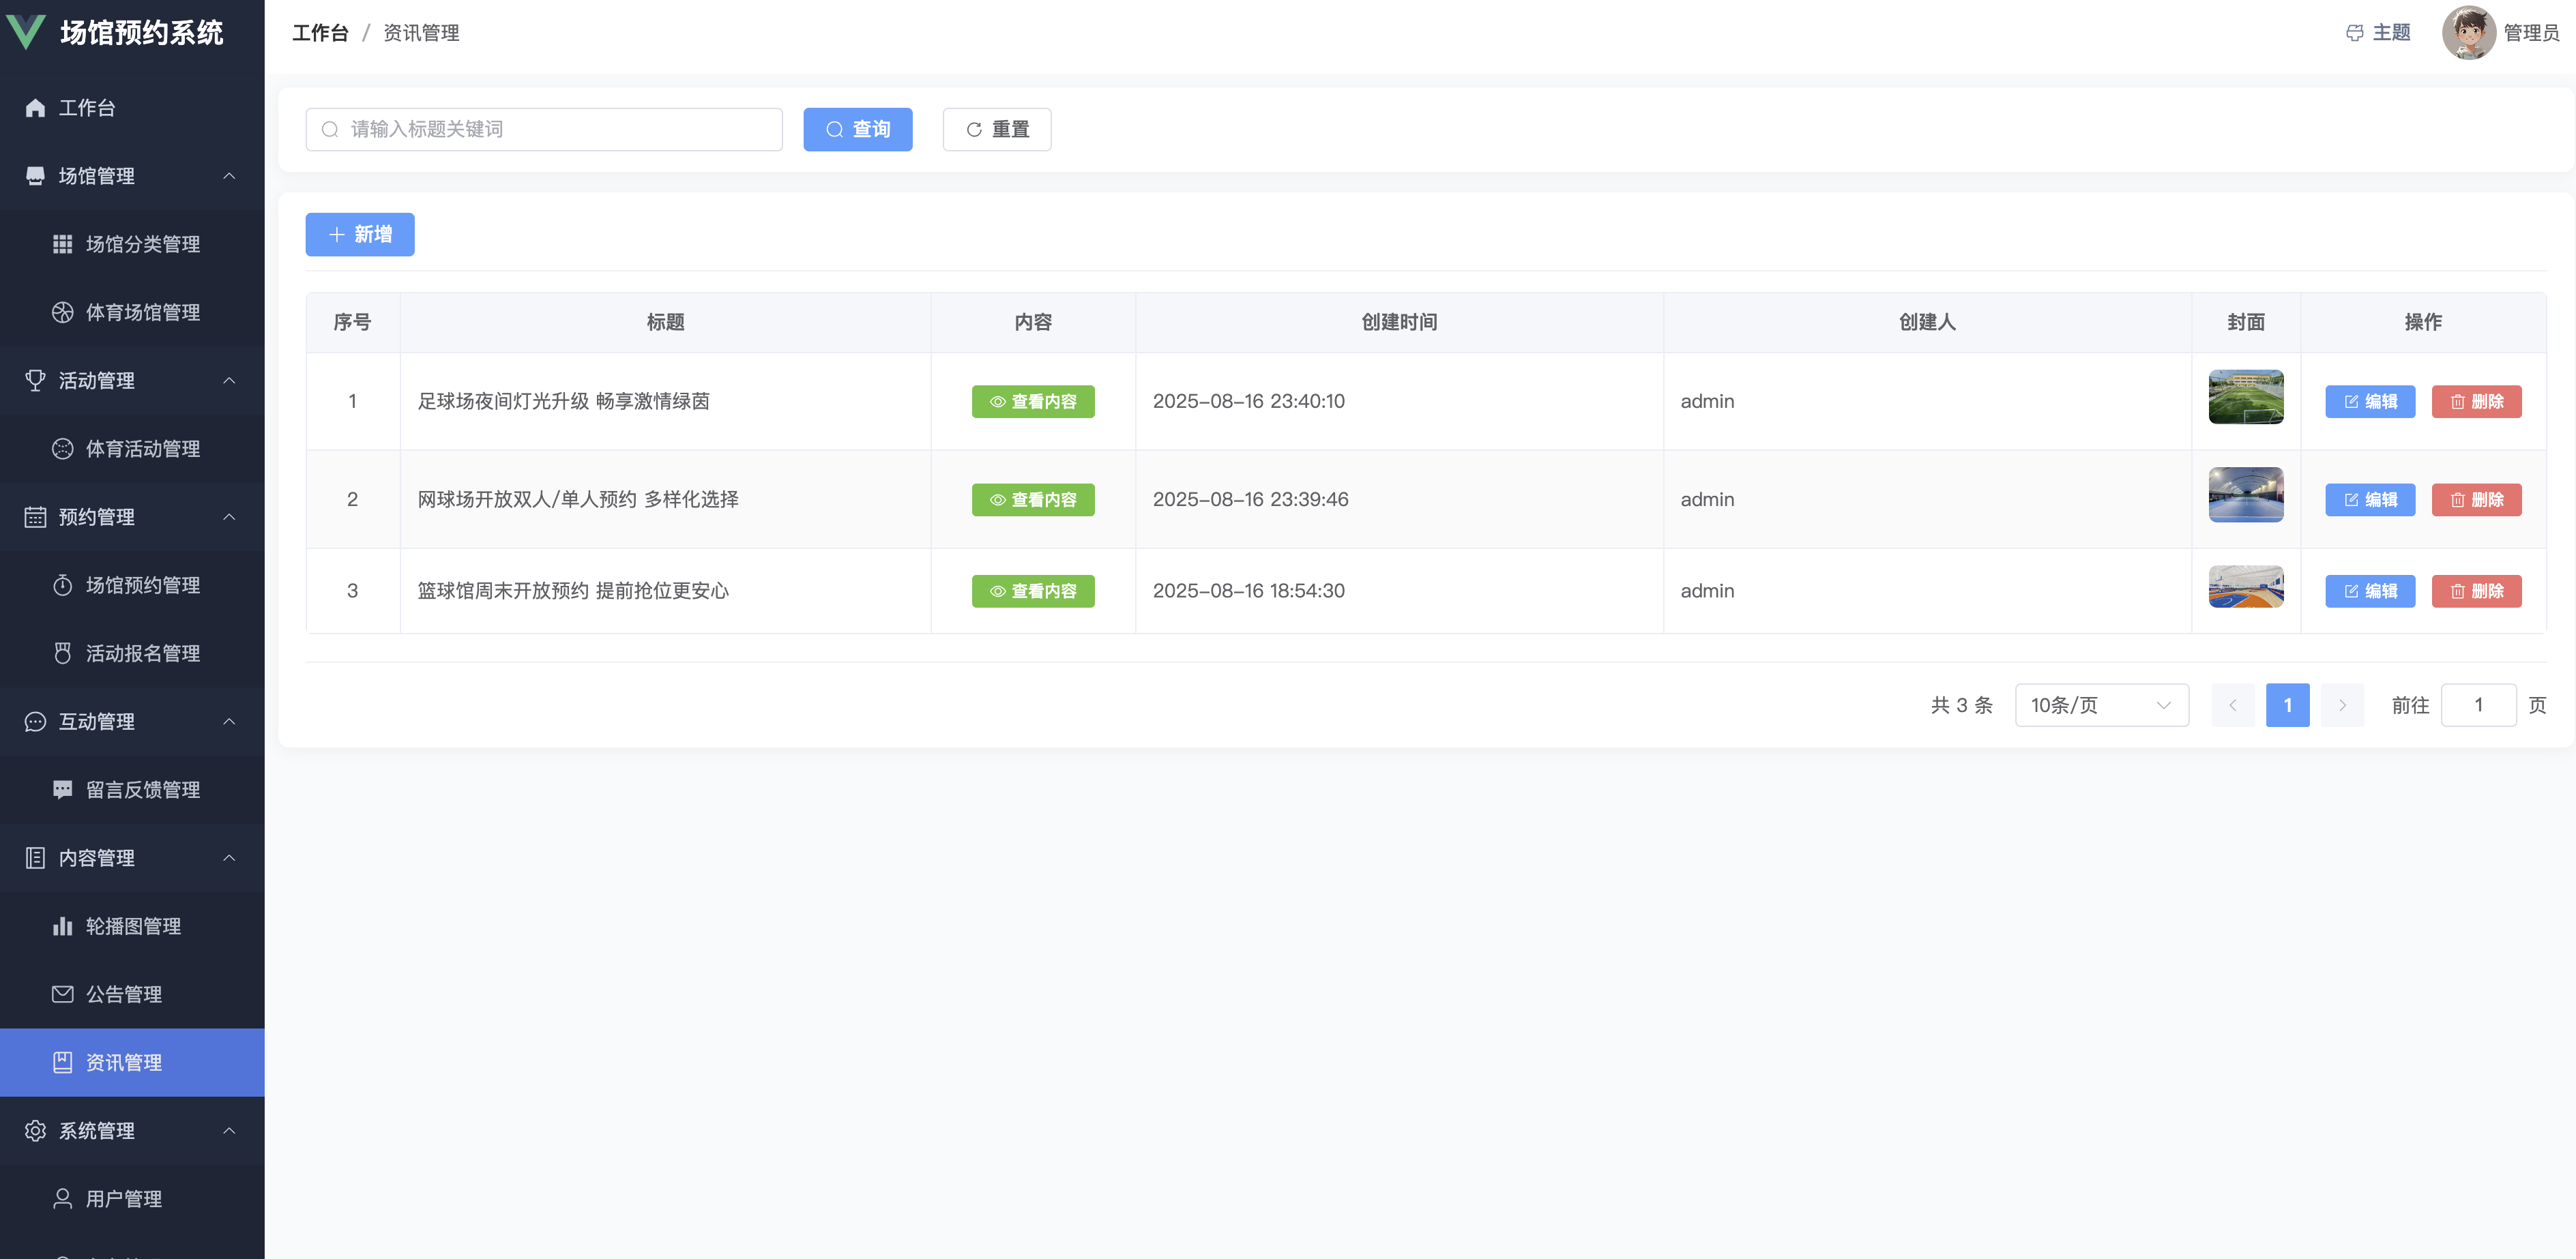Click the blue 新增 button
This screenshot has height=1259, width=2576.
click(360, 234)
